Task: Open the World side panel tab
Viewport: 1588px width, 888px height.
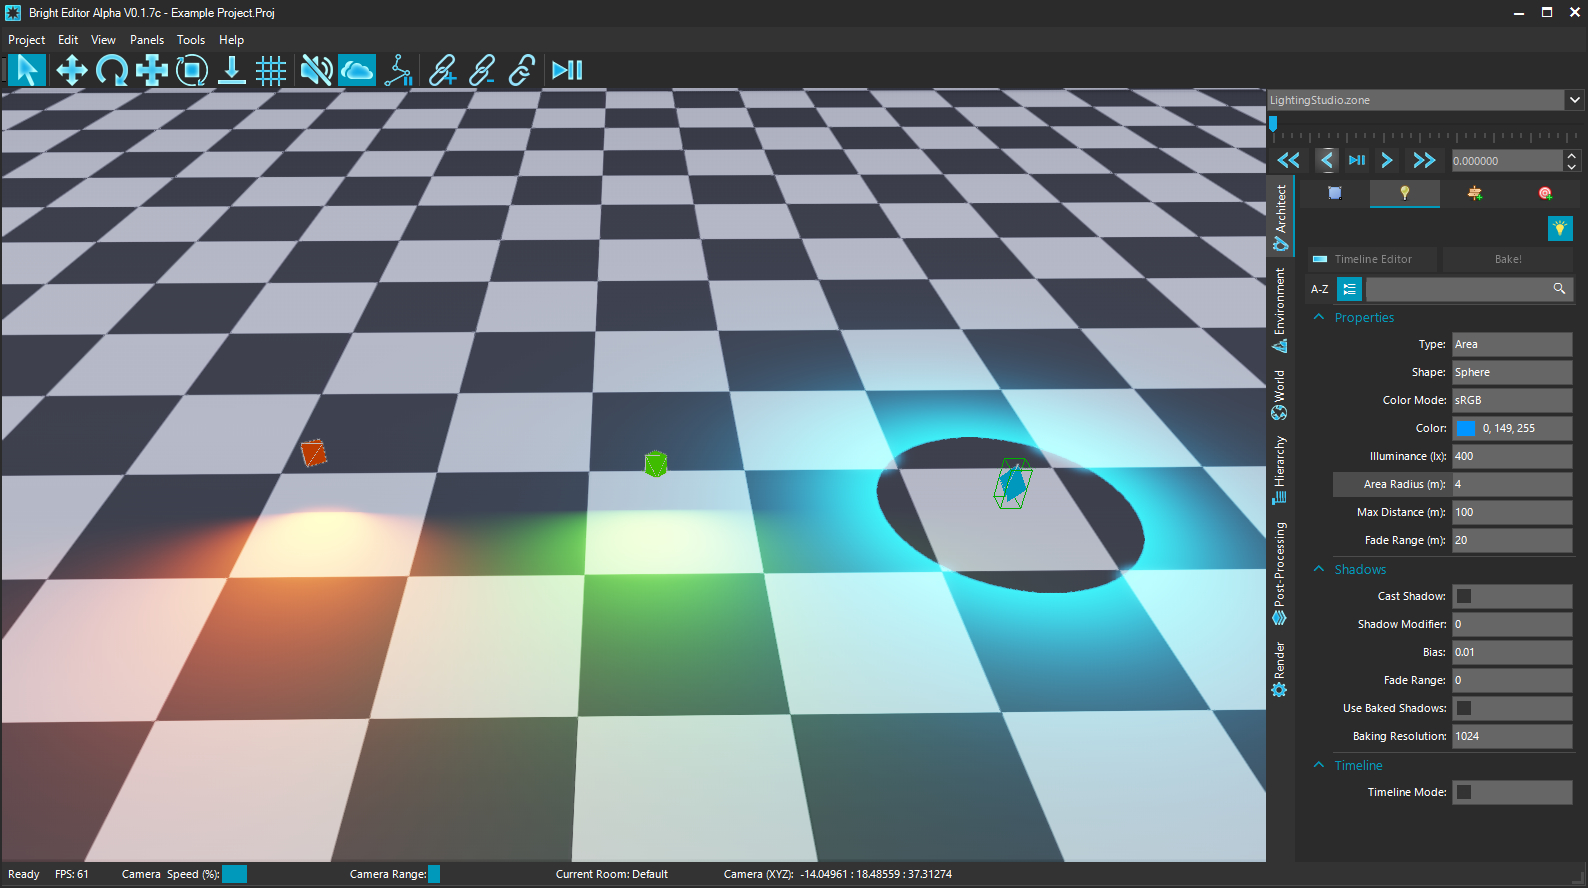Action: pos(1280,394)
